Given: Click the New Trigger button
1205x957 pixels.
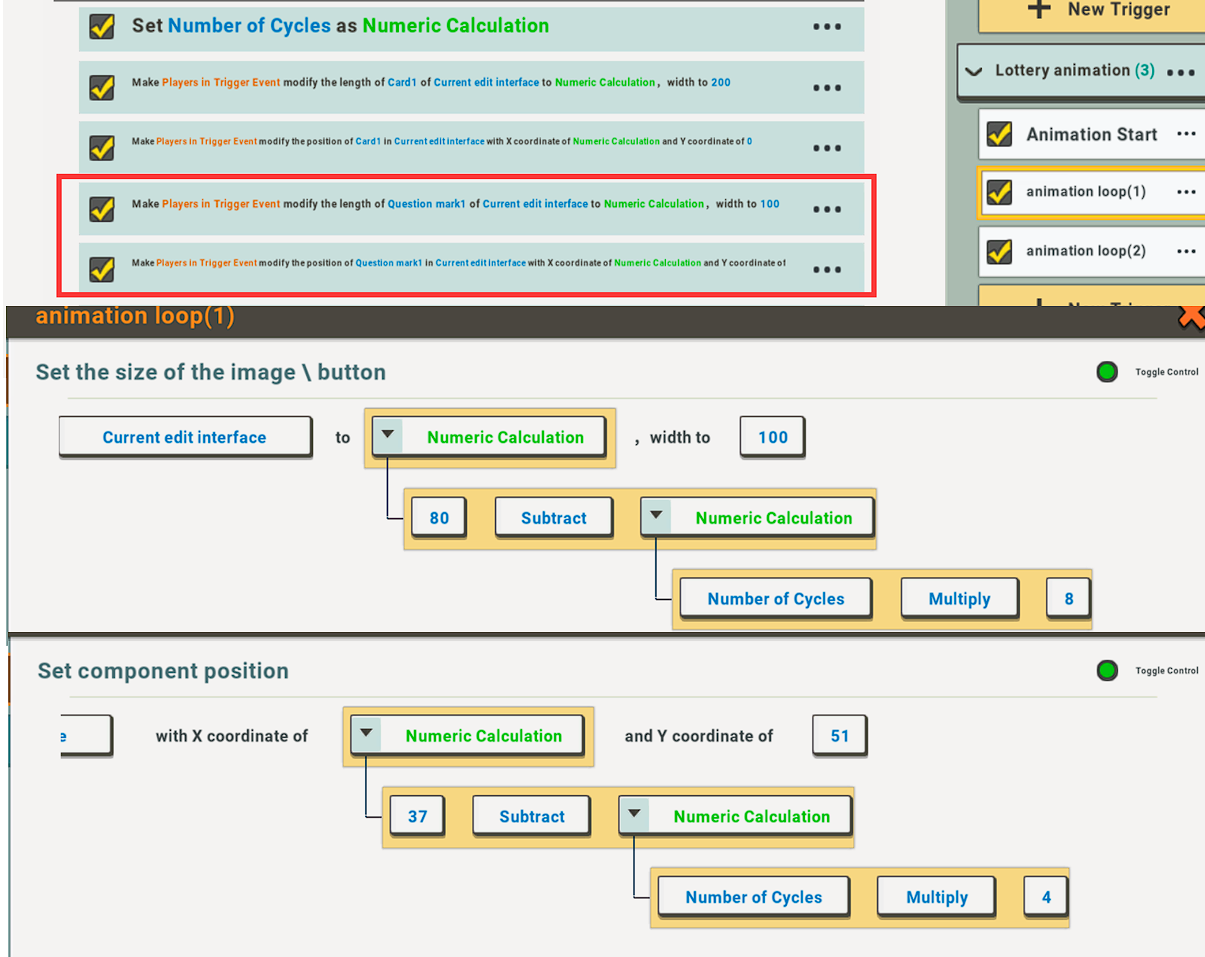Looking at the screenshot, I should [1100, 10].
